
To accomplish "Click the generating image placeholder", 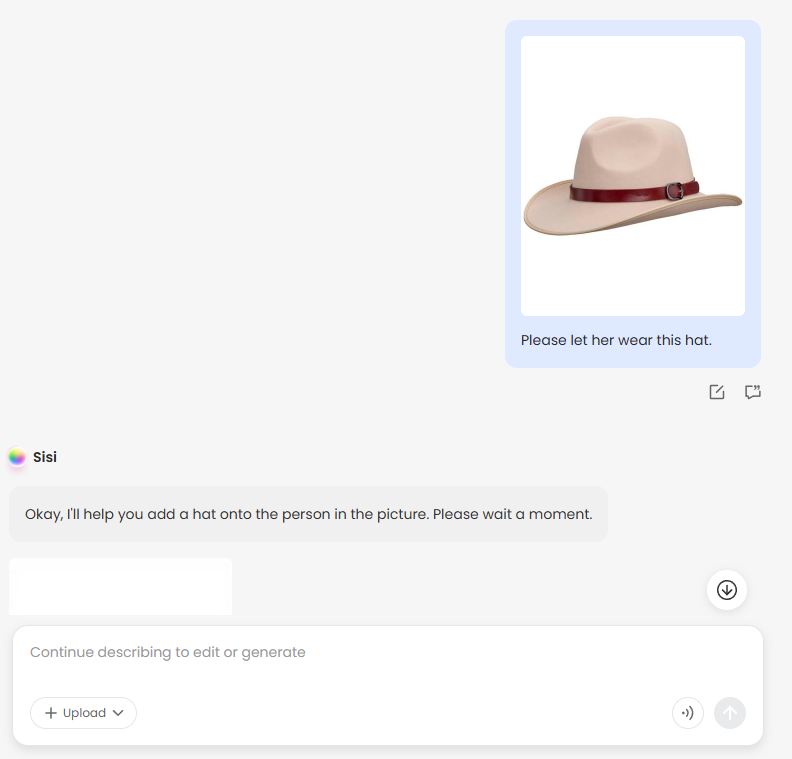I will pos(120,587).
